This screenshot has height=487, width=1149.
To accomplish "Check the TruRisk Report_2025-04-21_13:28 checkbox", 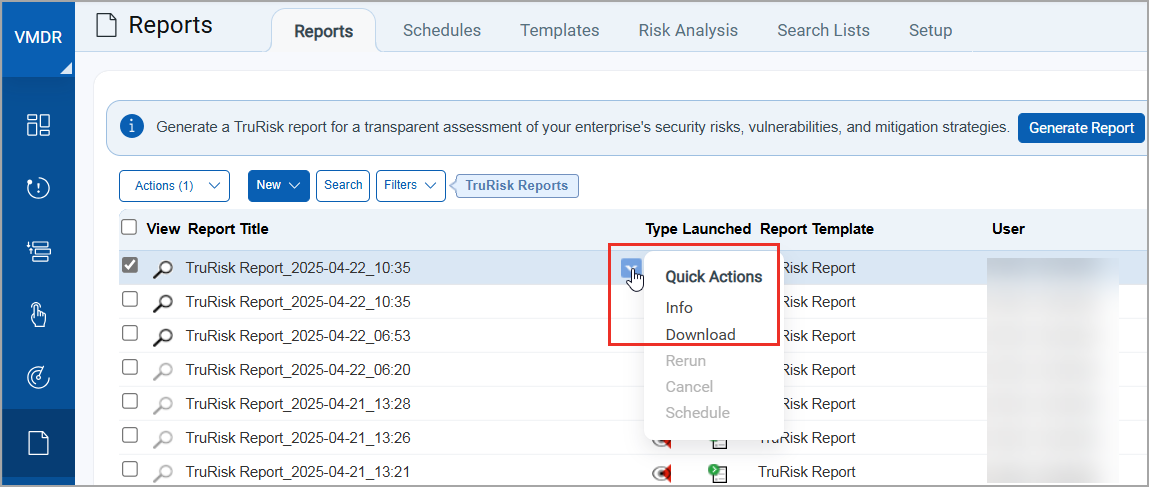I will tap(129, 401).
